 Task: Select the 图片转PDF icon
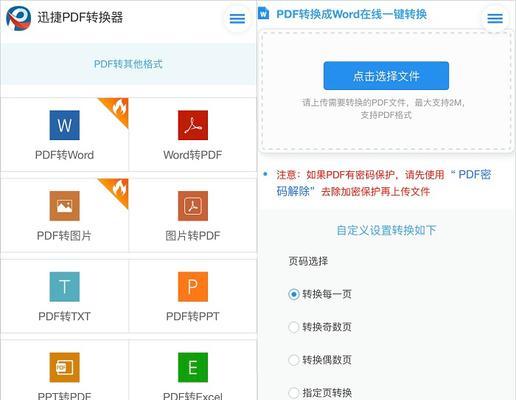click(x=193, y=206)
